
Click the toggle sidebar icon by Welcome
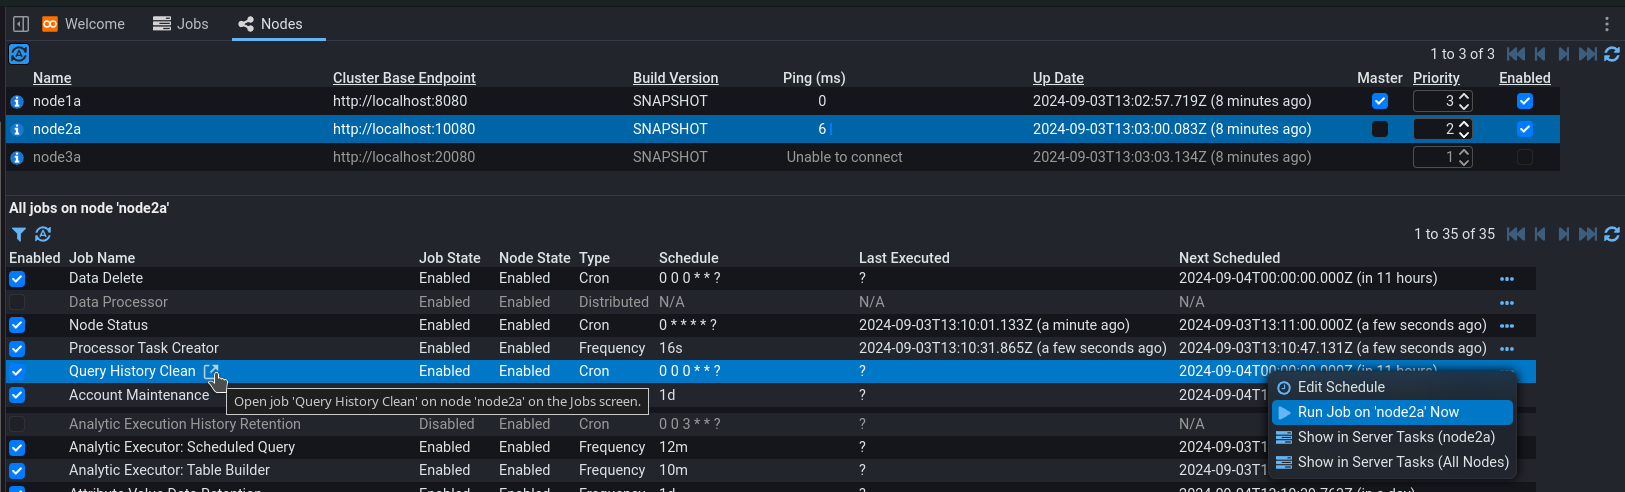click(21, 24)
